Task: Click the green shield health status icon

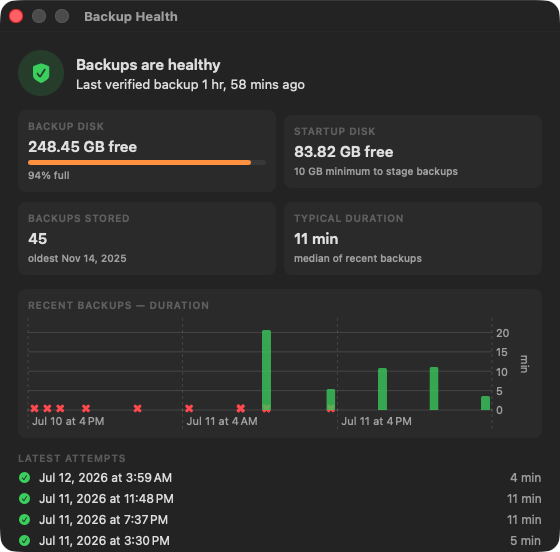Action: [41, 73]
